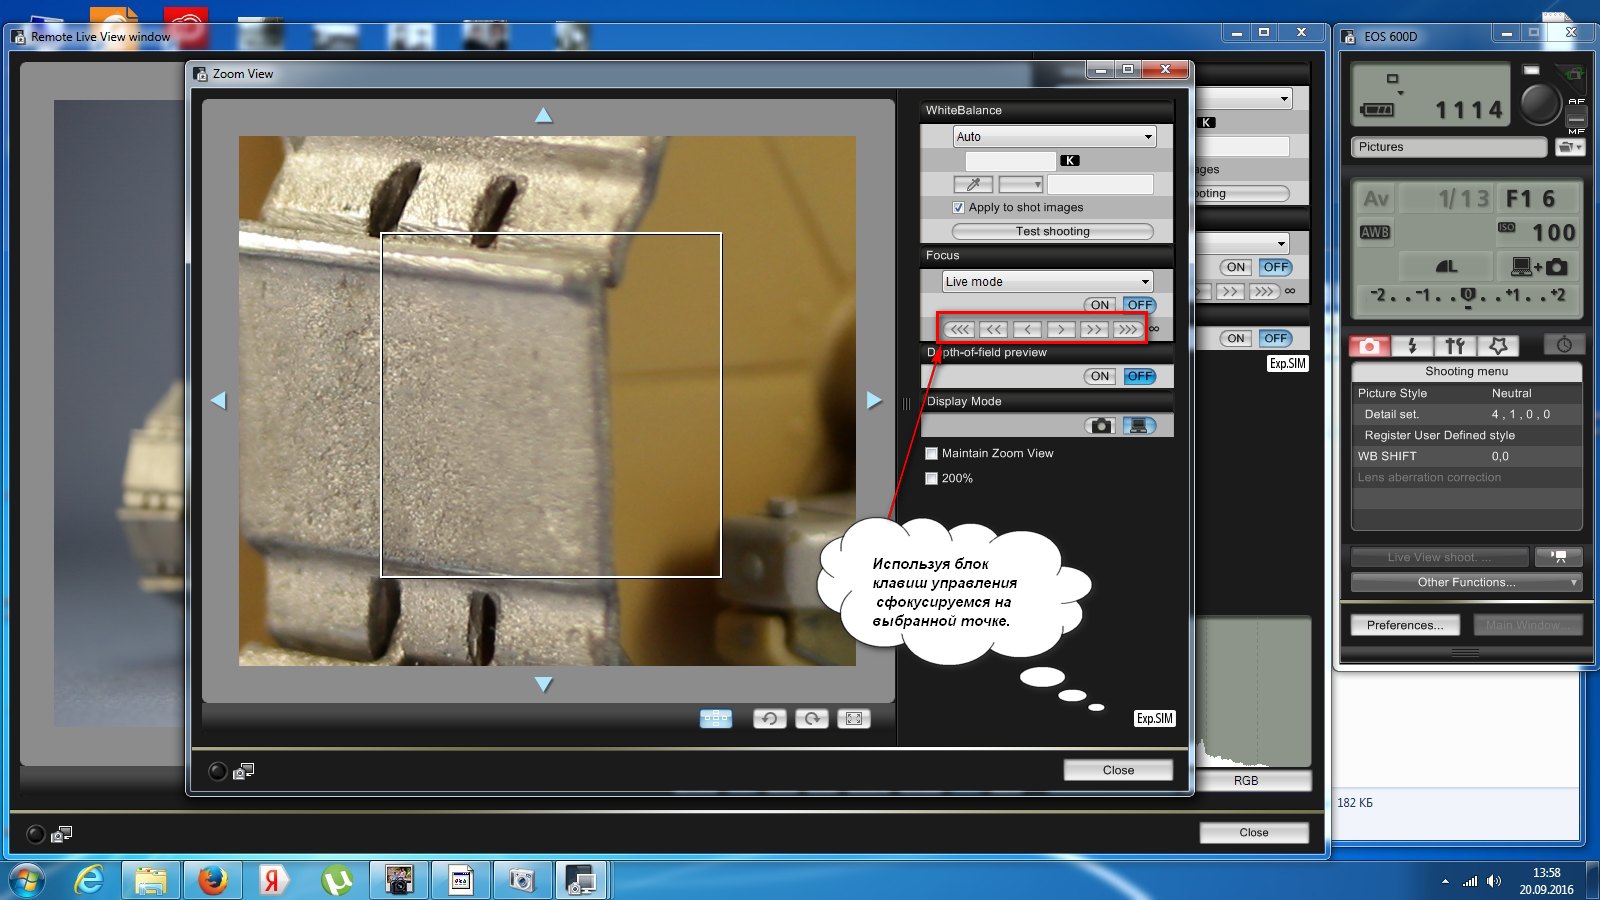The height and width of the screenshot is (900, 1600).
Task: Move focus far nearer with triple-left arrow button
Action: coord(959,329)
